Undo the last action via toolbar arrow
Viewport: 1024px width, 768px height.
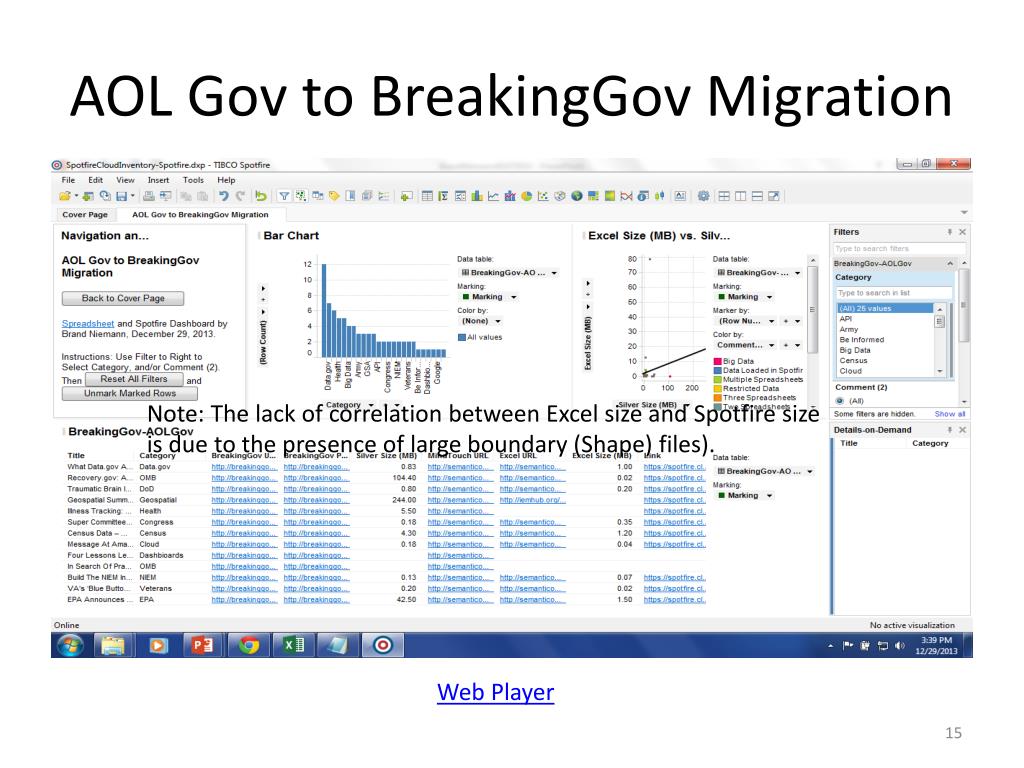pos(223,196)
